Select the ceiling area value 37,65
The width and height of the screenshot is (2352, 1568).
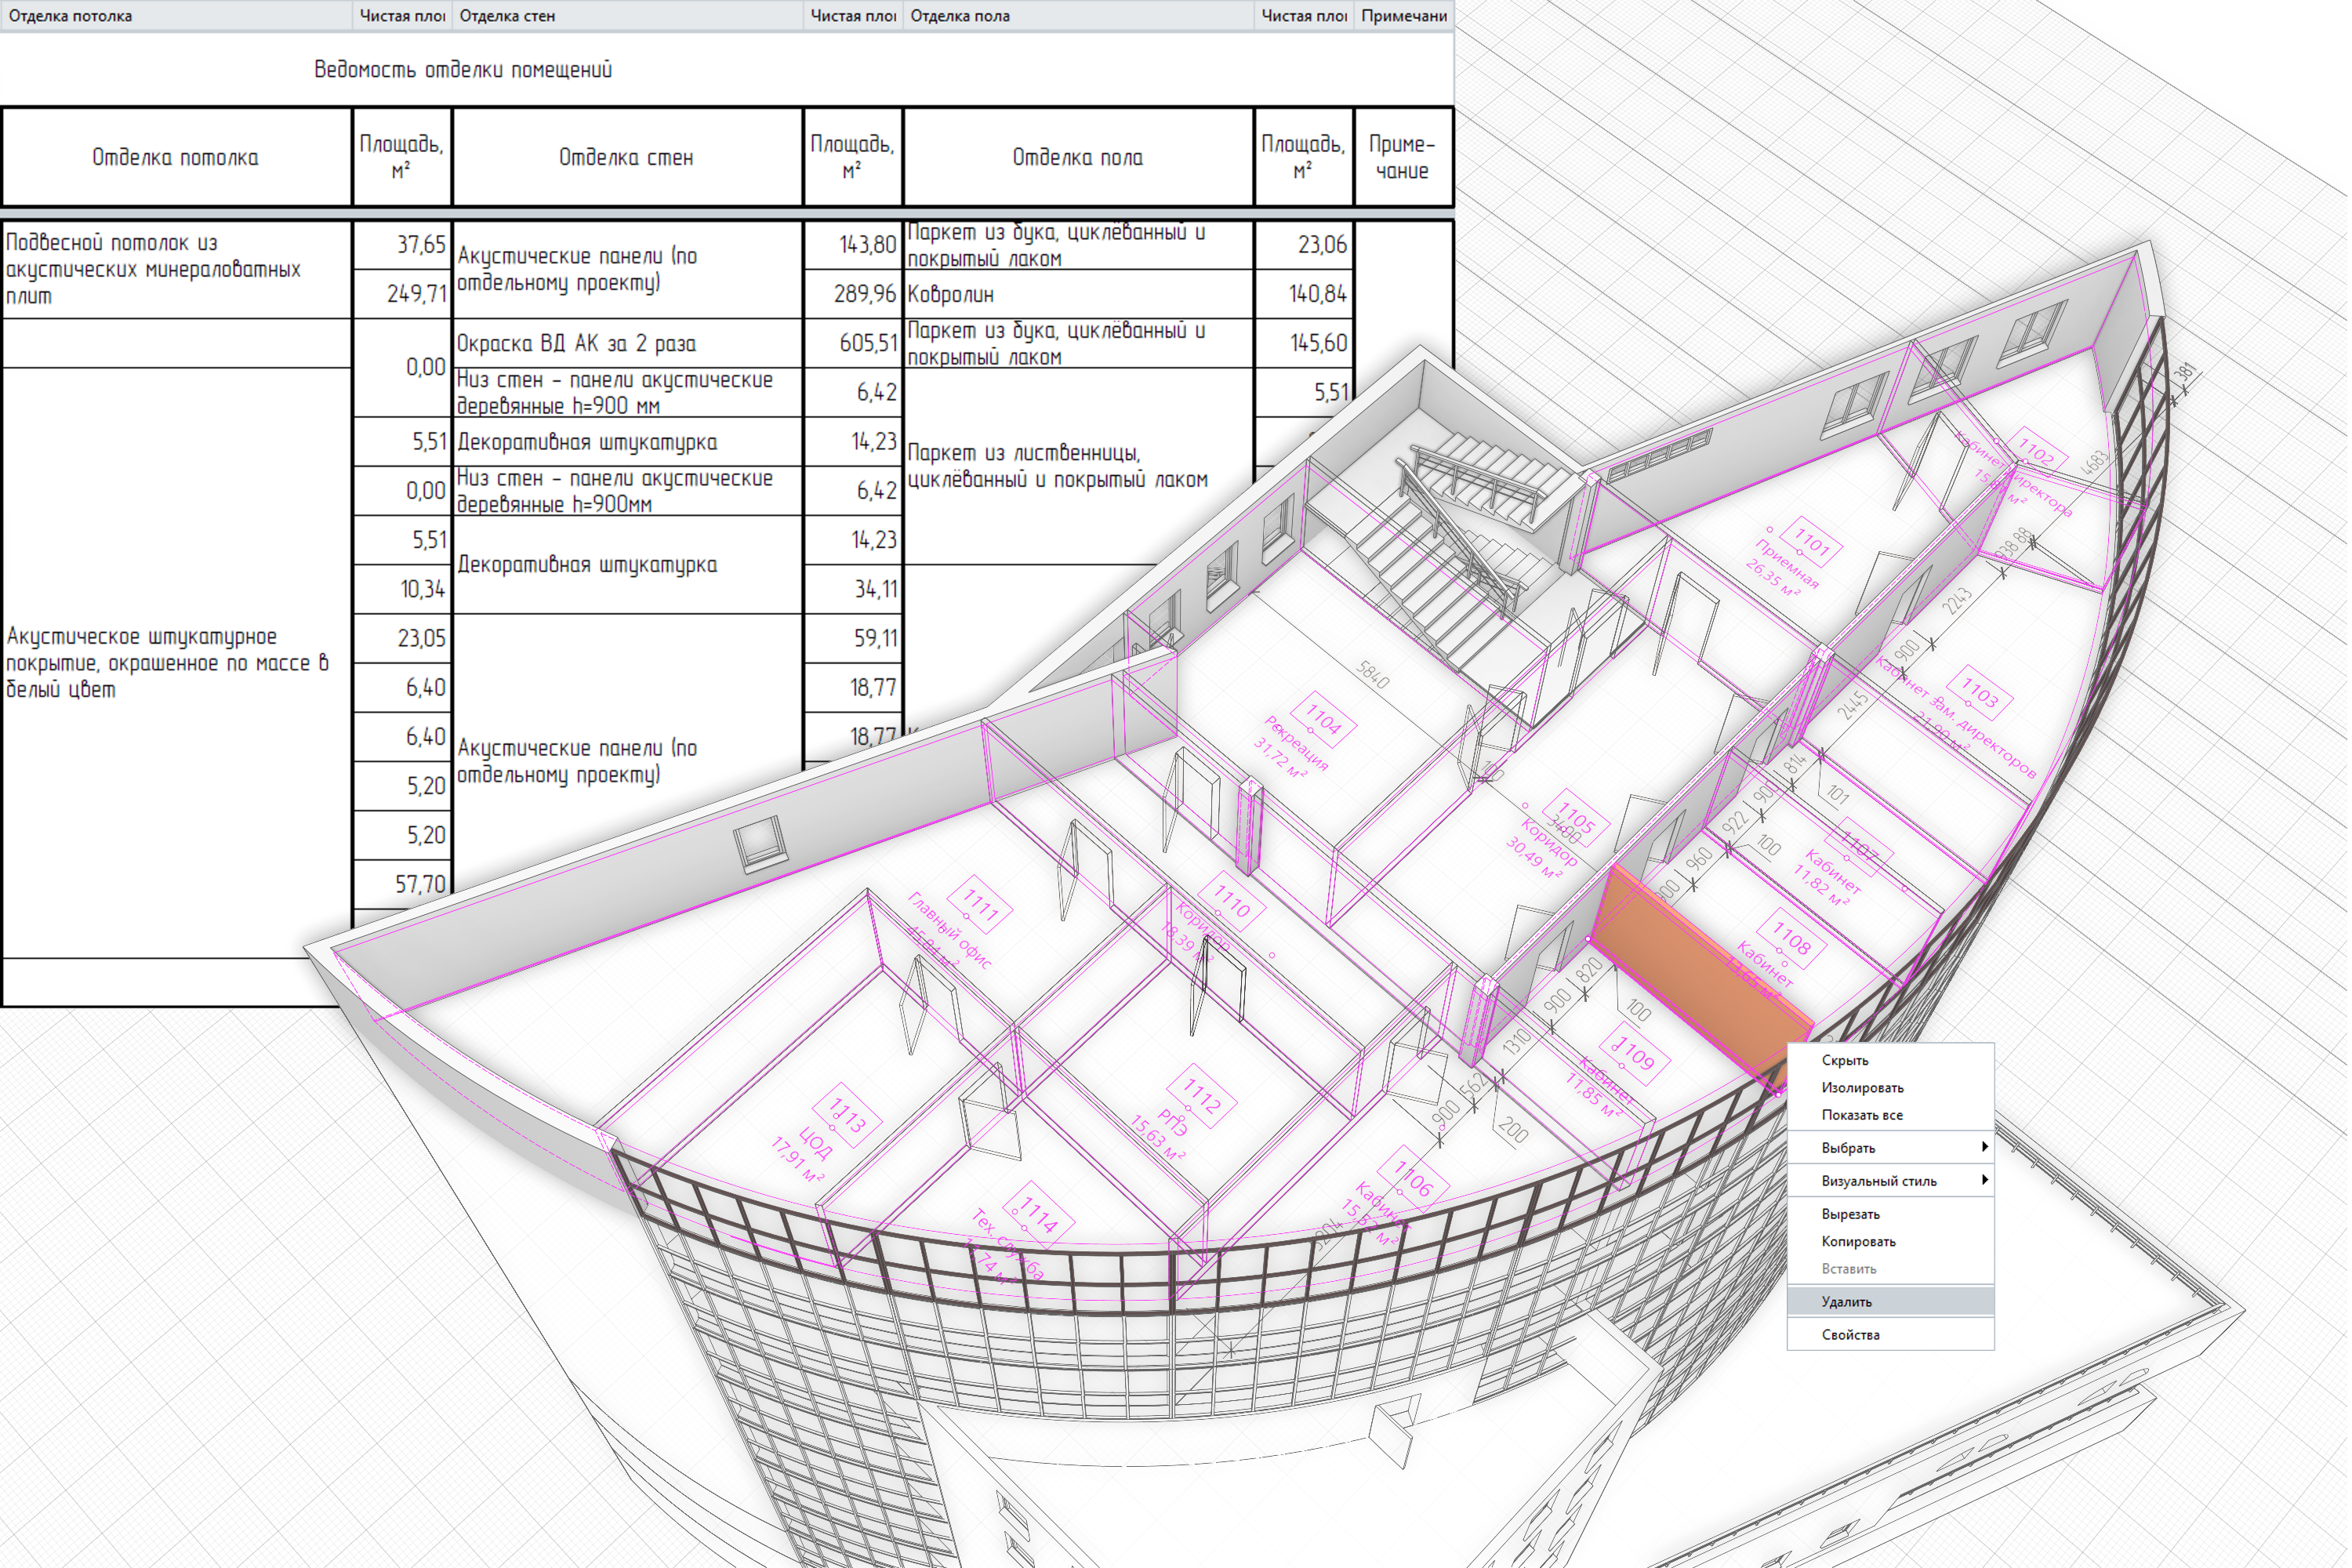[403, 246]
